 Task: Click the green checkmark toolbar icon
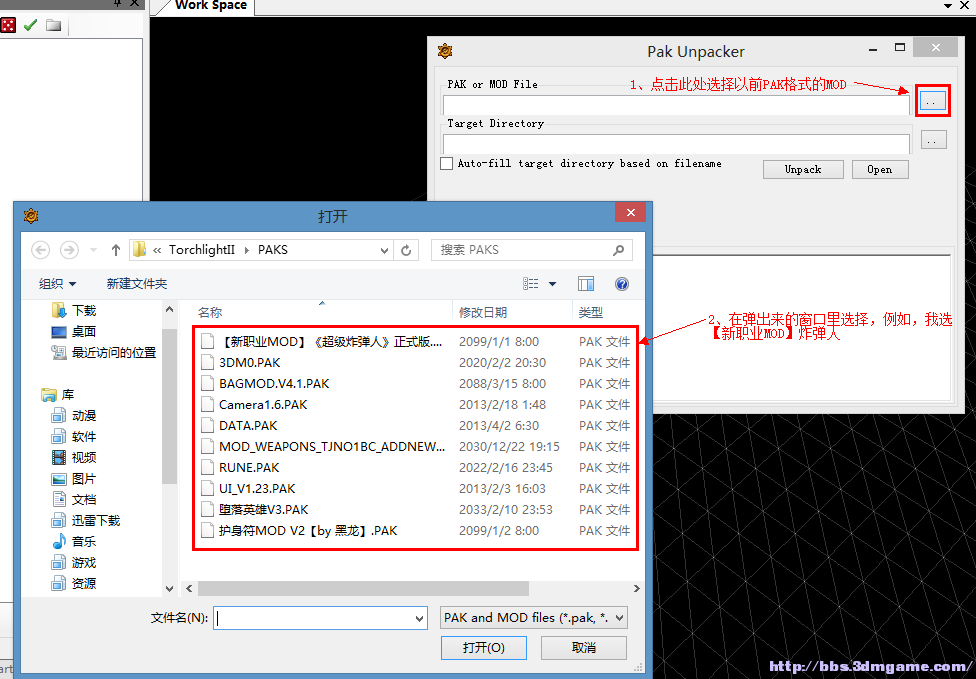(x=30, y=25)
